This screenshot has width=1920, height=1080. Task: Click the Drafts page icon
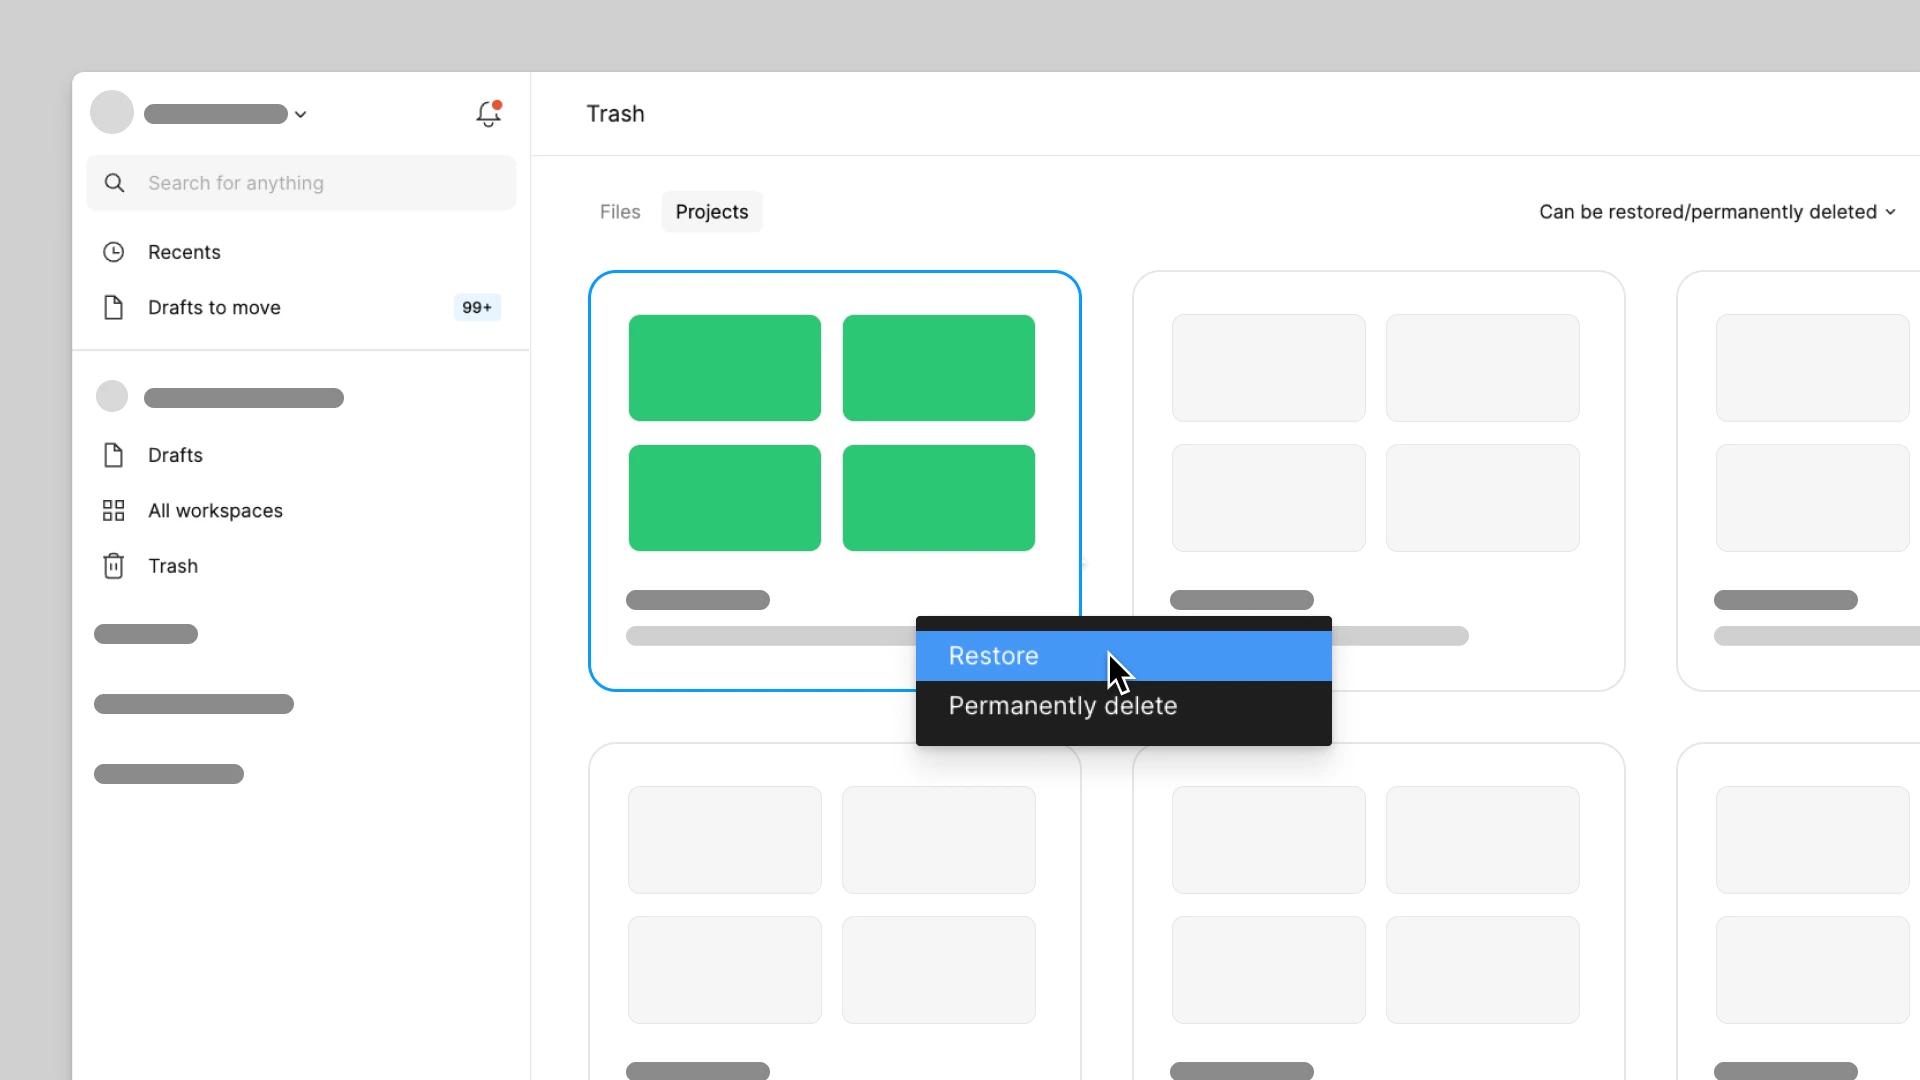click(x=114, y=455)
